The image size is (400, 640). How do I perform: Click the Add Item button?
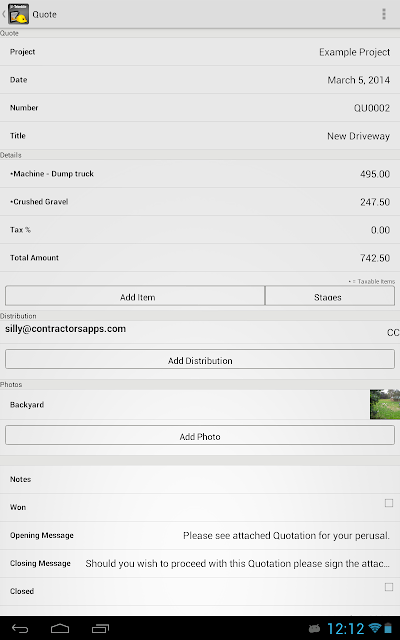pos(135,296)
